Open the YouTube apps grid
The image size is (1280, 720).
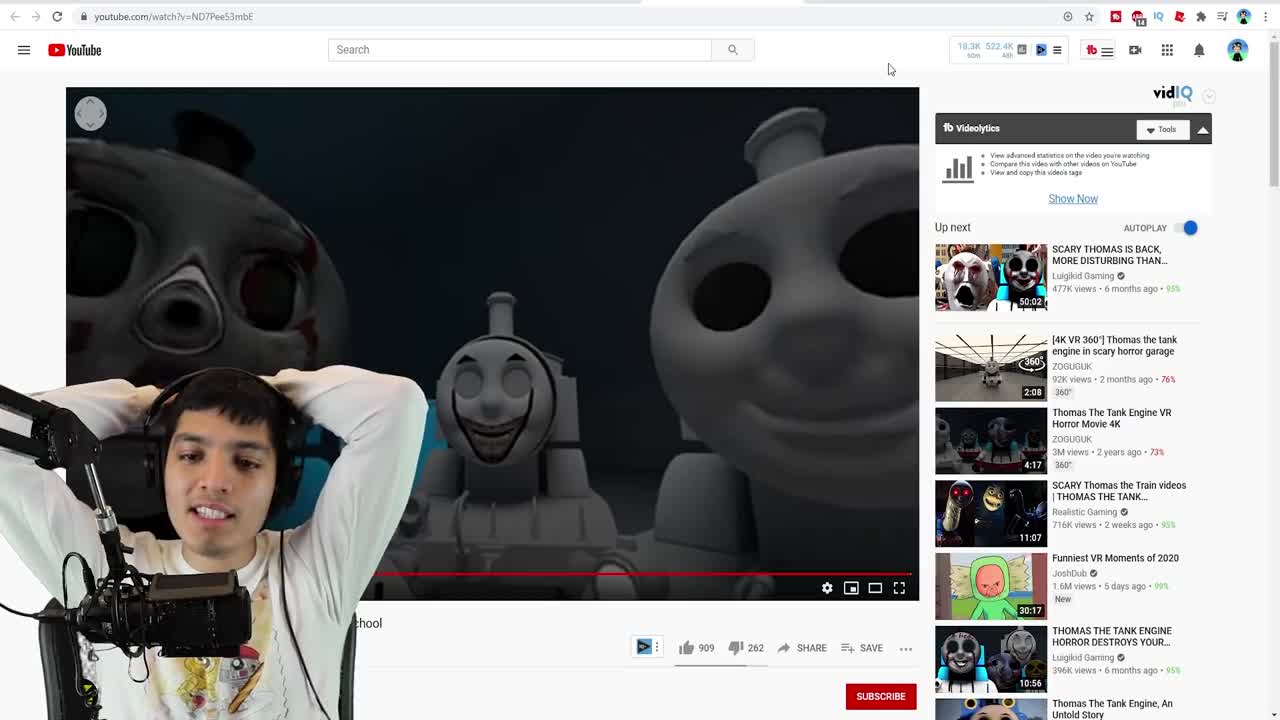[x=1167, y=50]
